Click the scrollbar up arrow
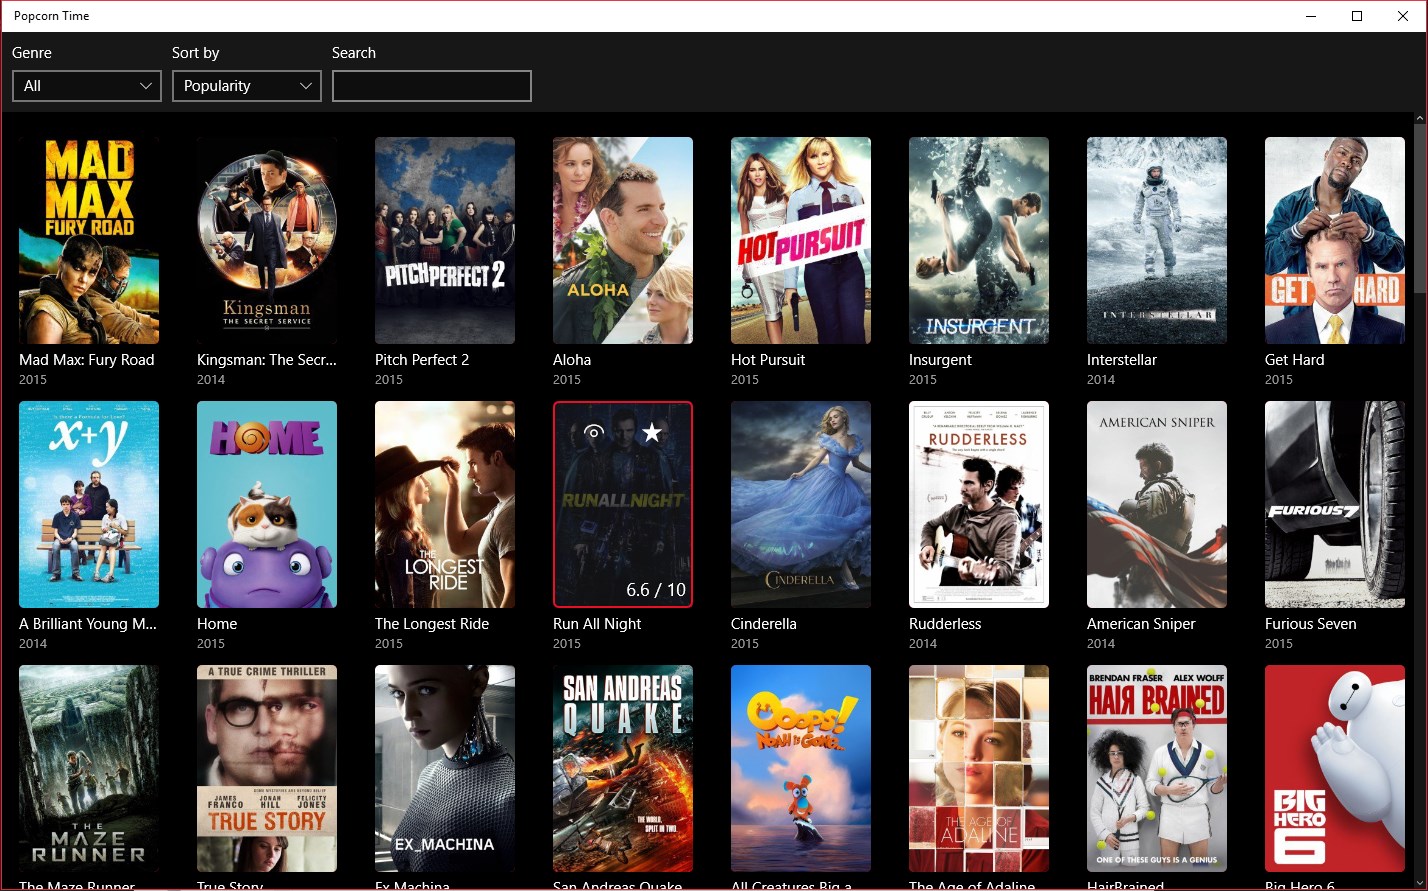Image resolution: width=1428 pixels, height=891 pixels. point(1420,118)
